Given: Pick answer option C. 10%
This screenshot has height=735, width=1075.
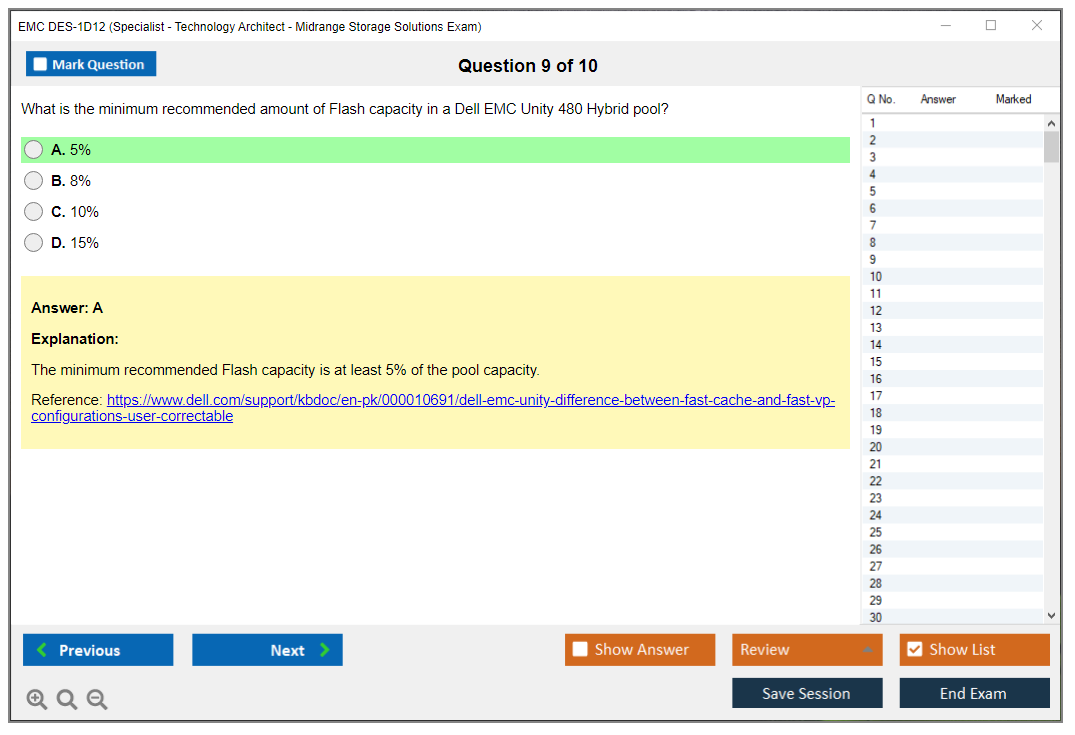Looking at the screenshot, I should coord(34,212).
